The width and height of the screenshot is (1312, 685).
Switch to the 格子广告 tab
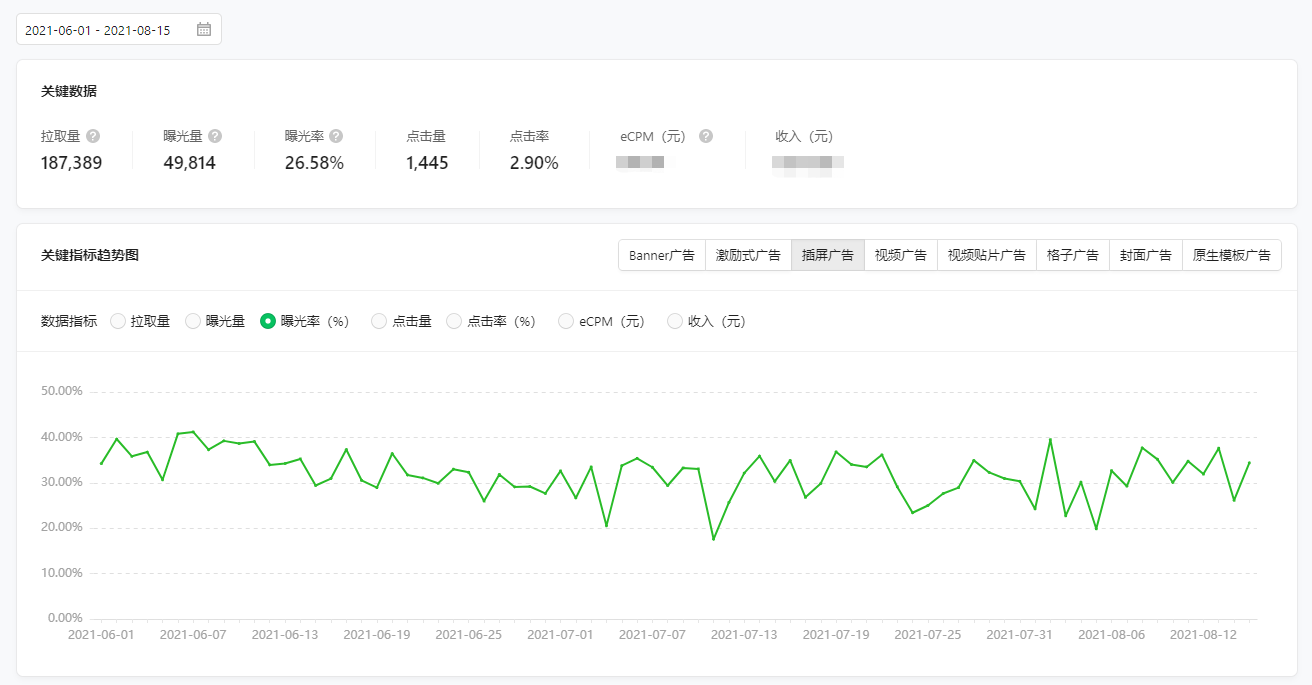1073,255
